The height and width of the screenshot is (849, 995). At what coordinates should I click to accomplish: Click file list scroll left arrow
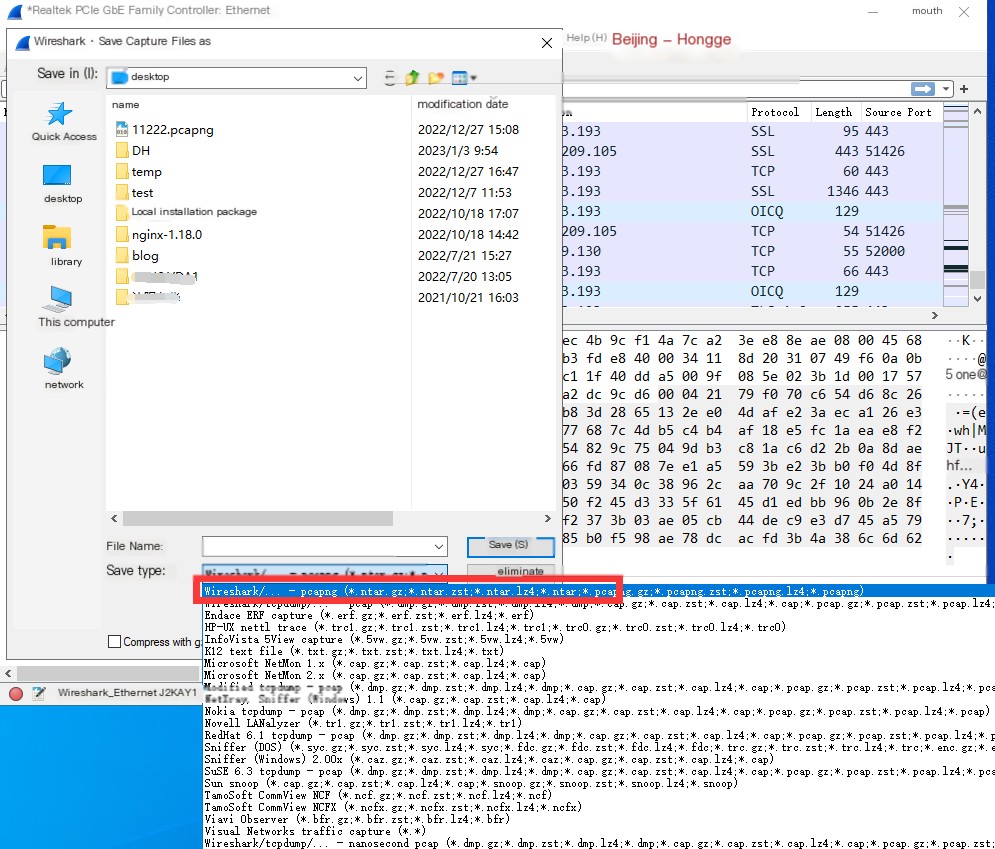point(114,518)
